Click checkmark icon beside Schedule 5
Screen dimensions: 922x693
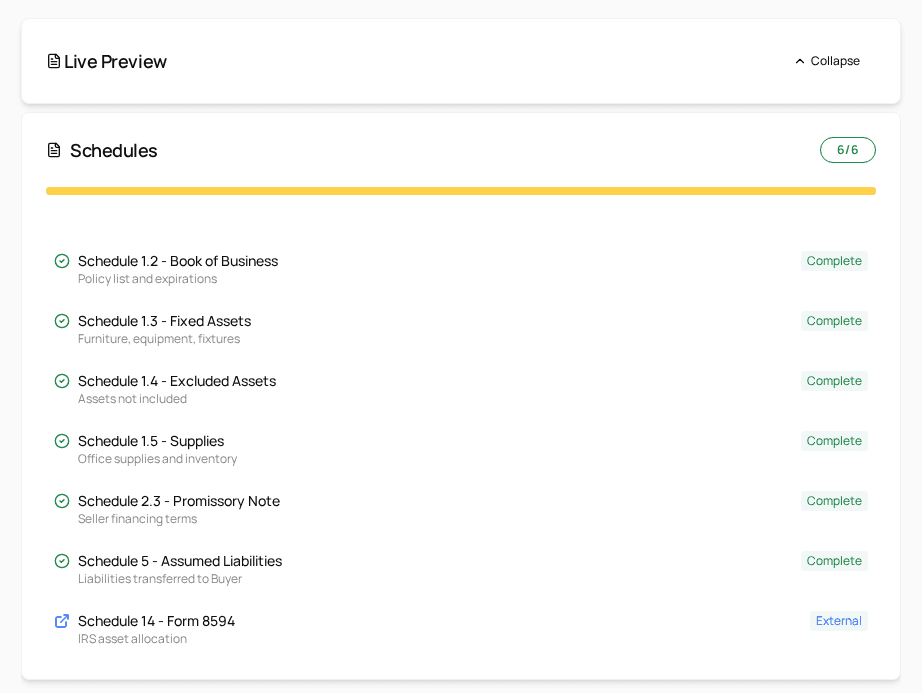click(x=62, y=561)
